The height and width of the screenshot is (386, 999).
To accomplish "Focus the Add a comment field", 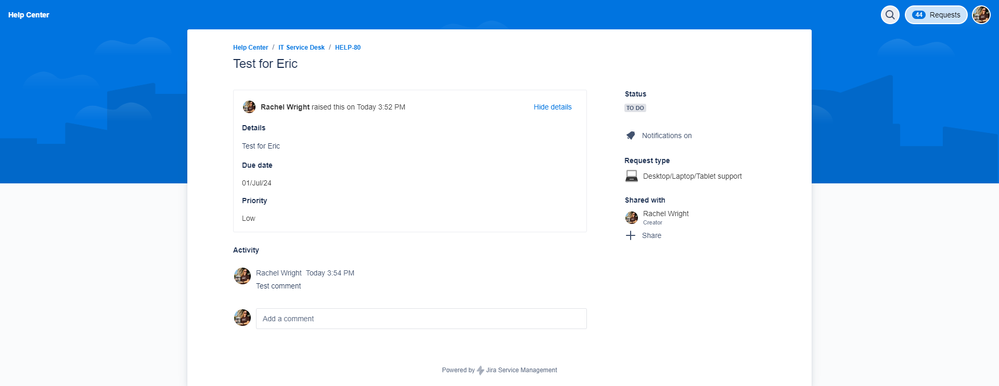I will 421,318.
